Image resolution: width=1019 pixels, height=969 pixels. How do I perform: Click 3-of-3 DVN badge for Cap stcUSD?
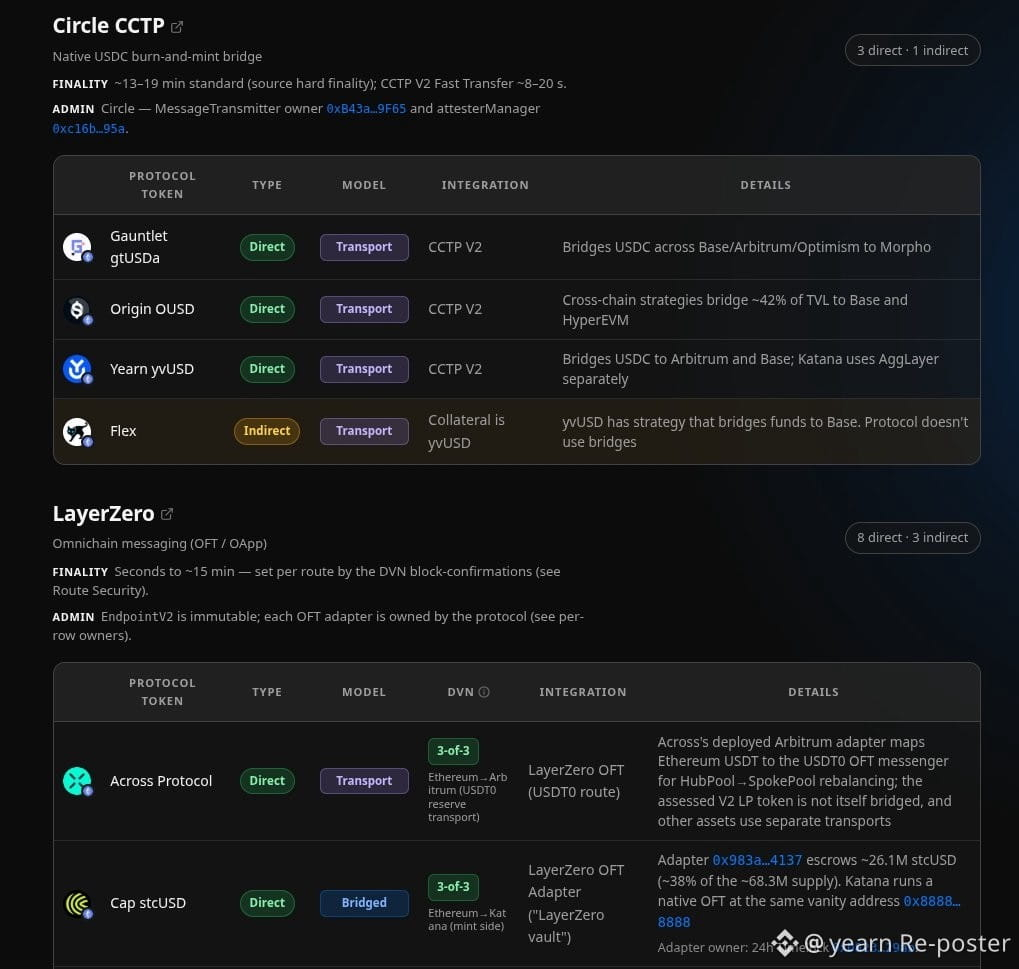453,887
